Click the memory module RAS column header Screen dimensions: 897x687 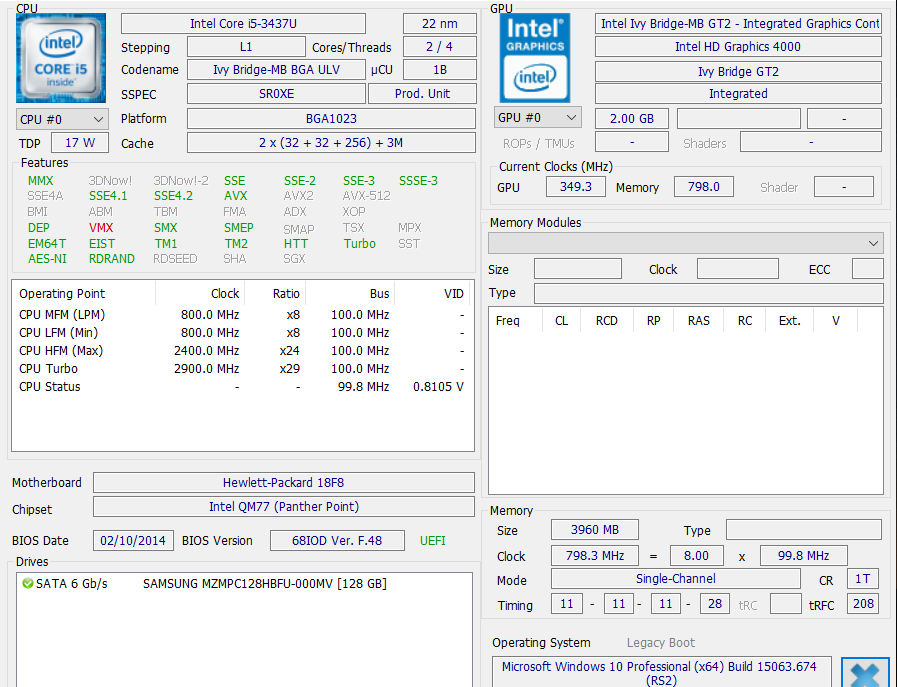[698, 320]
